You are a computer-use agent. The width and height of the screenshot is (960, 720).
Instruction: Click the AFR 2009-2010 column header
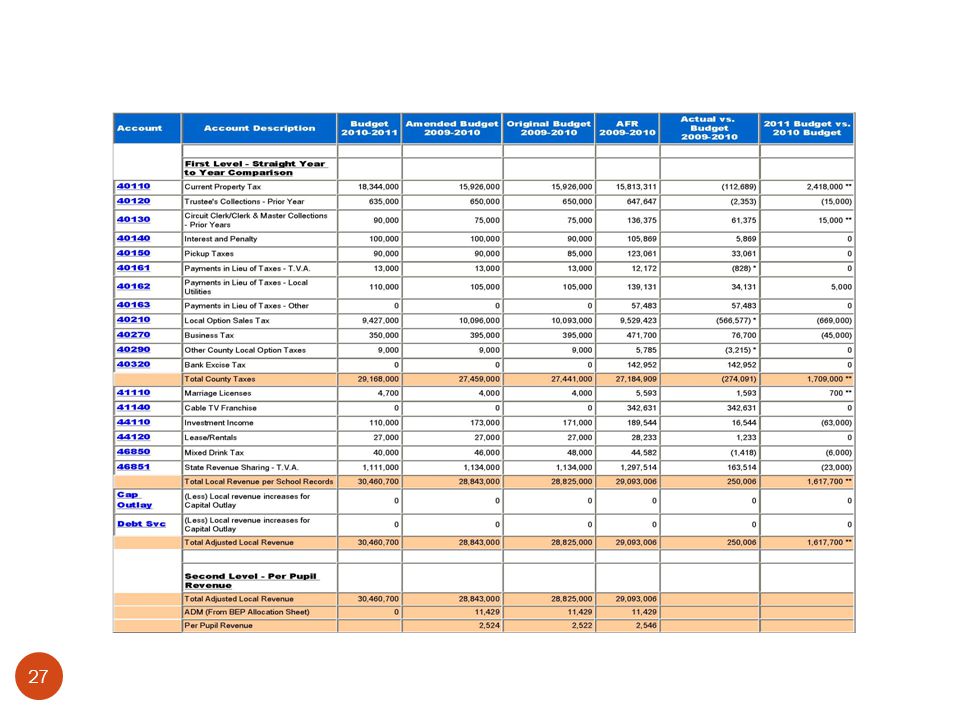click(x=628, y=128)
